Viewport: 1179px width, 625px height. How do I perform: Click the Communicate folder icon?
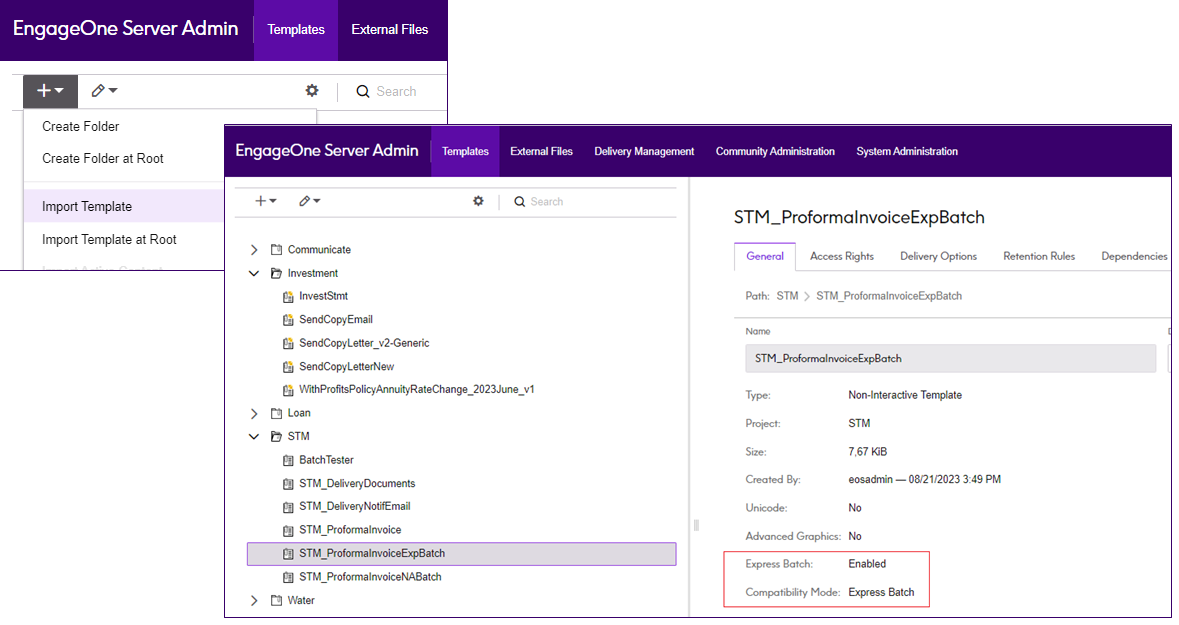[x=277, y=250]
